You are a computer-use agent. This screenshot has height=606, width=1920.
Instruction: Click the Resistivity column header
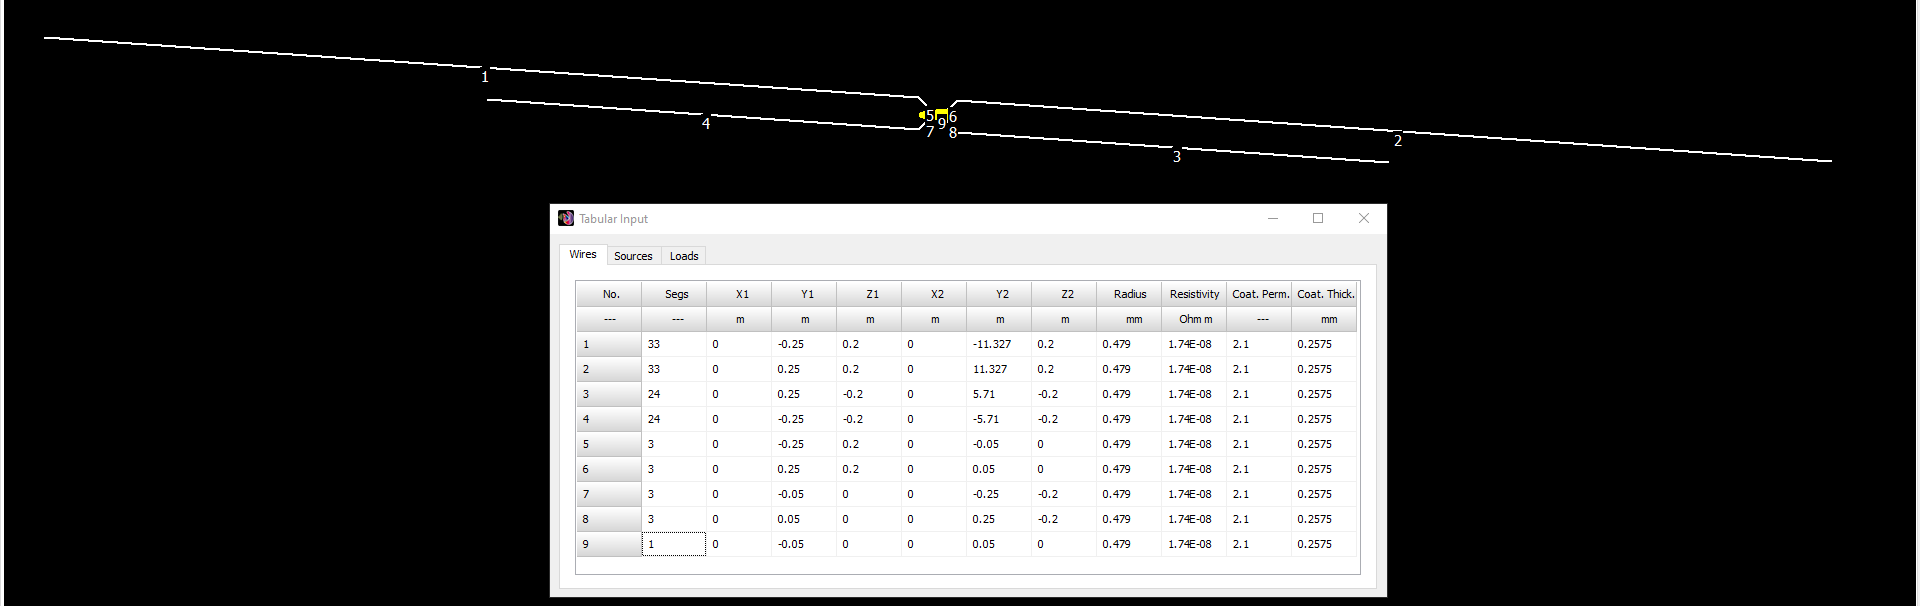(x=1194, y=294)
